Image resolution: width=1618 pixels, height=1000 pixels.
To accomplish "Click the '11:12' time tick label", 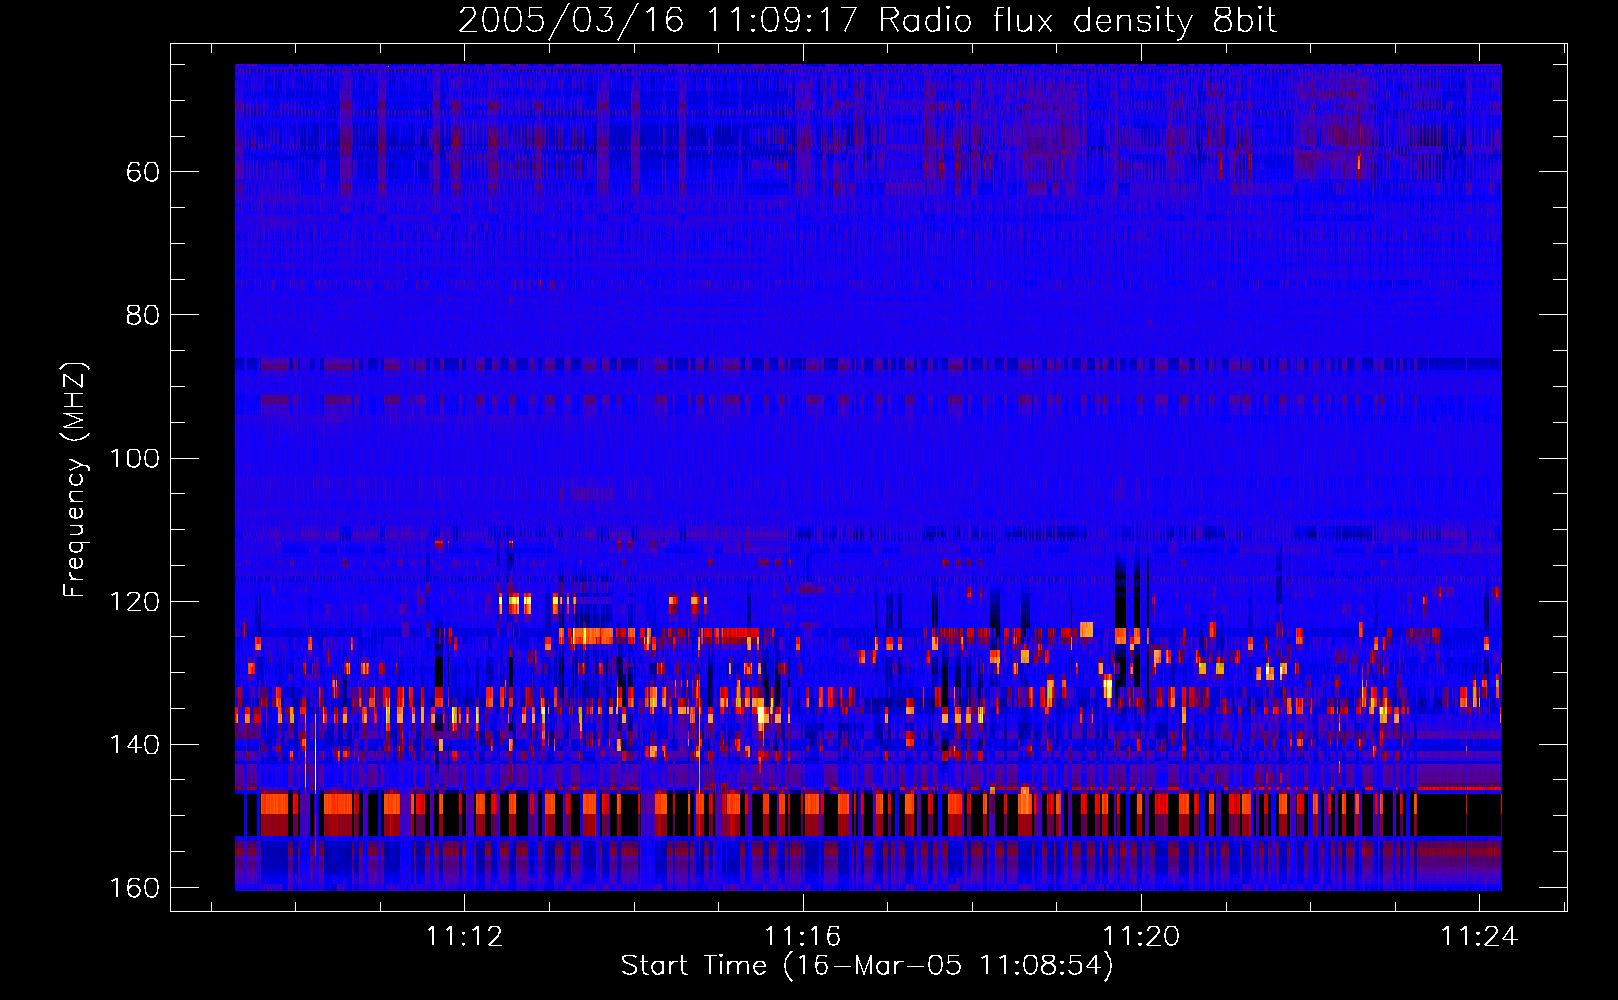I will pyautogui.click(x=465, y=937).
